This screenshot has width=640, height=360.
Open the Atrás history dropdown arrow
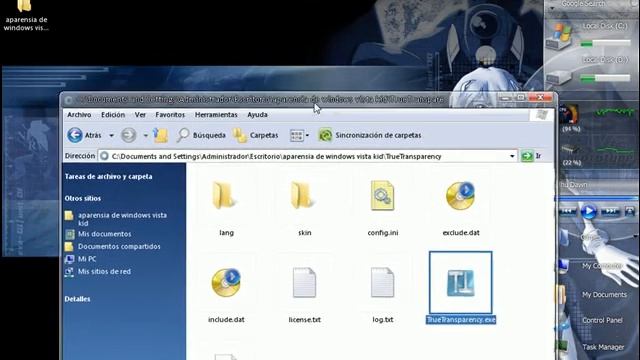(x=111, y=136)
